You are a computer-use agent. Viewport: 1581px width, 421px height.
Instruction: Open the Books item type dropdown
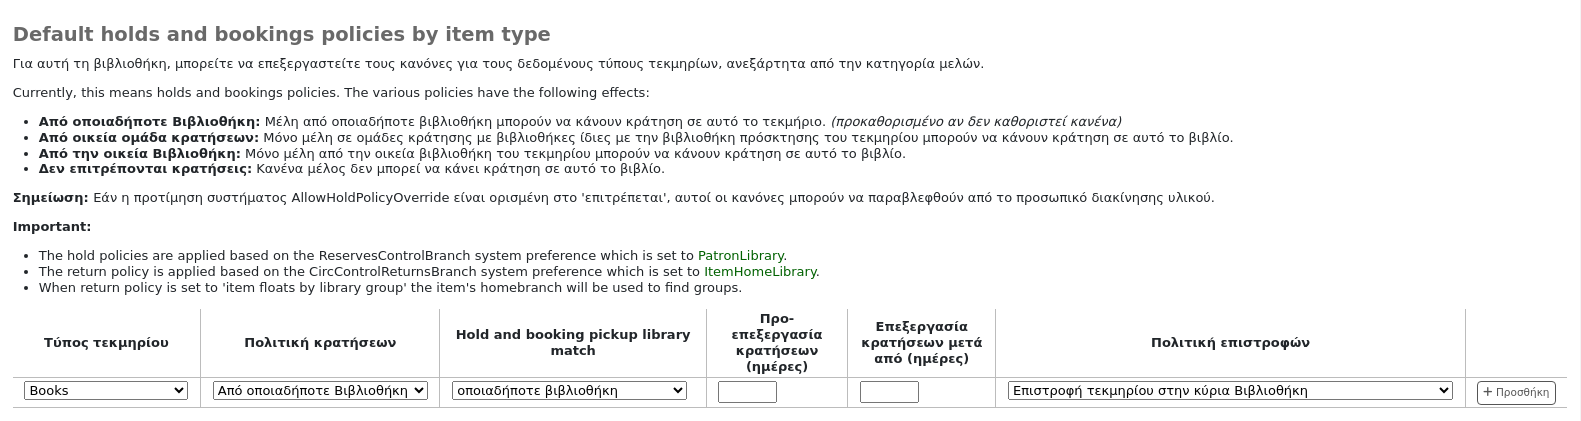[x=105, y=391]
